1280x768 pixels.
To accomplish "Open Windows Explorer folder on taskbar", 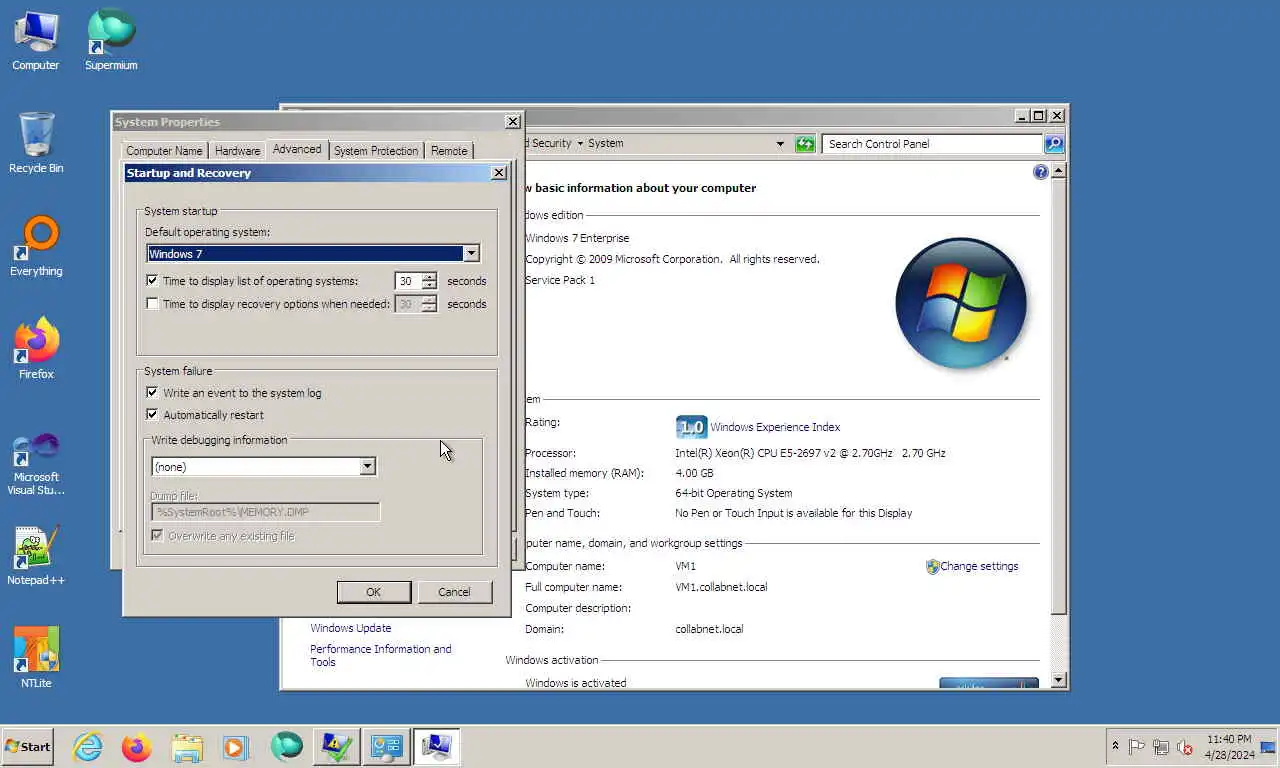I will (186, 747).
